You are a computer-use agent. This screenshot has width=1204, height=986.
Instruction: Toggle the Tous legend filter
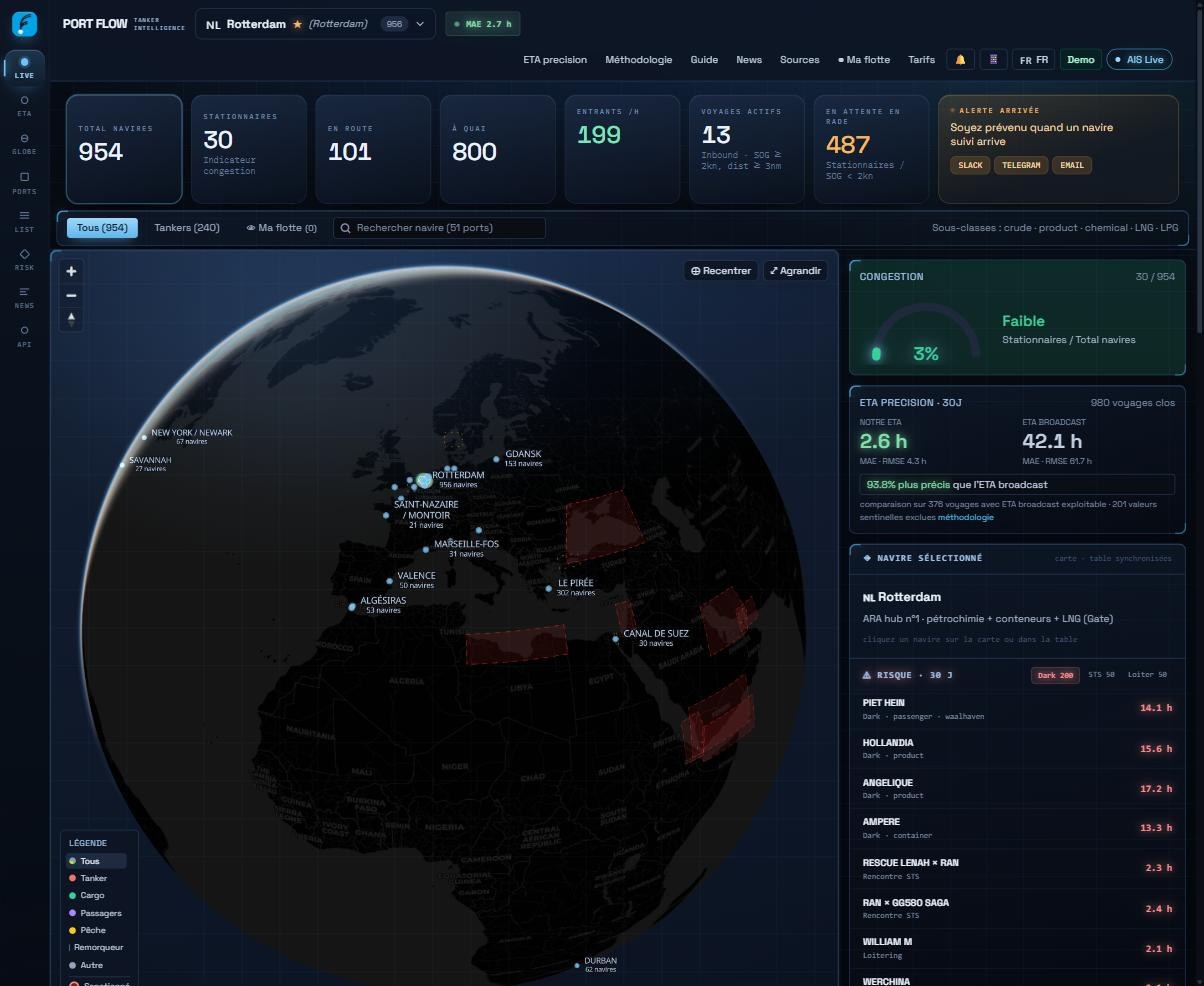pyautogui.click(x=96, y=861)
